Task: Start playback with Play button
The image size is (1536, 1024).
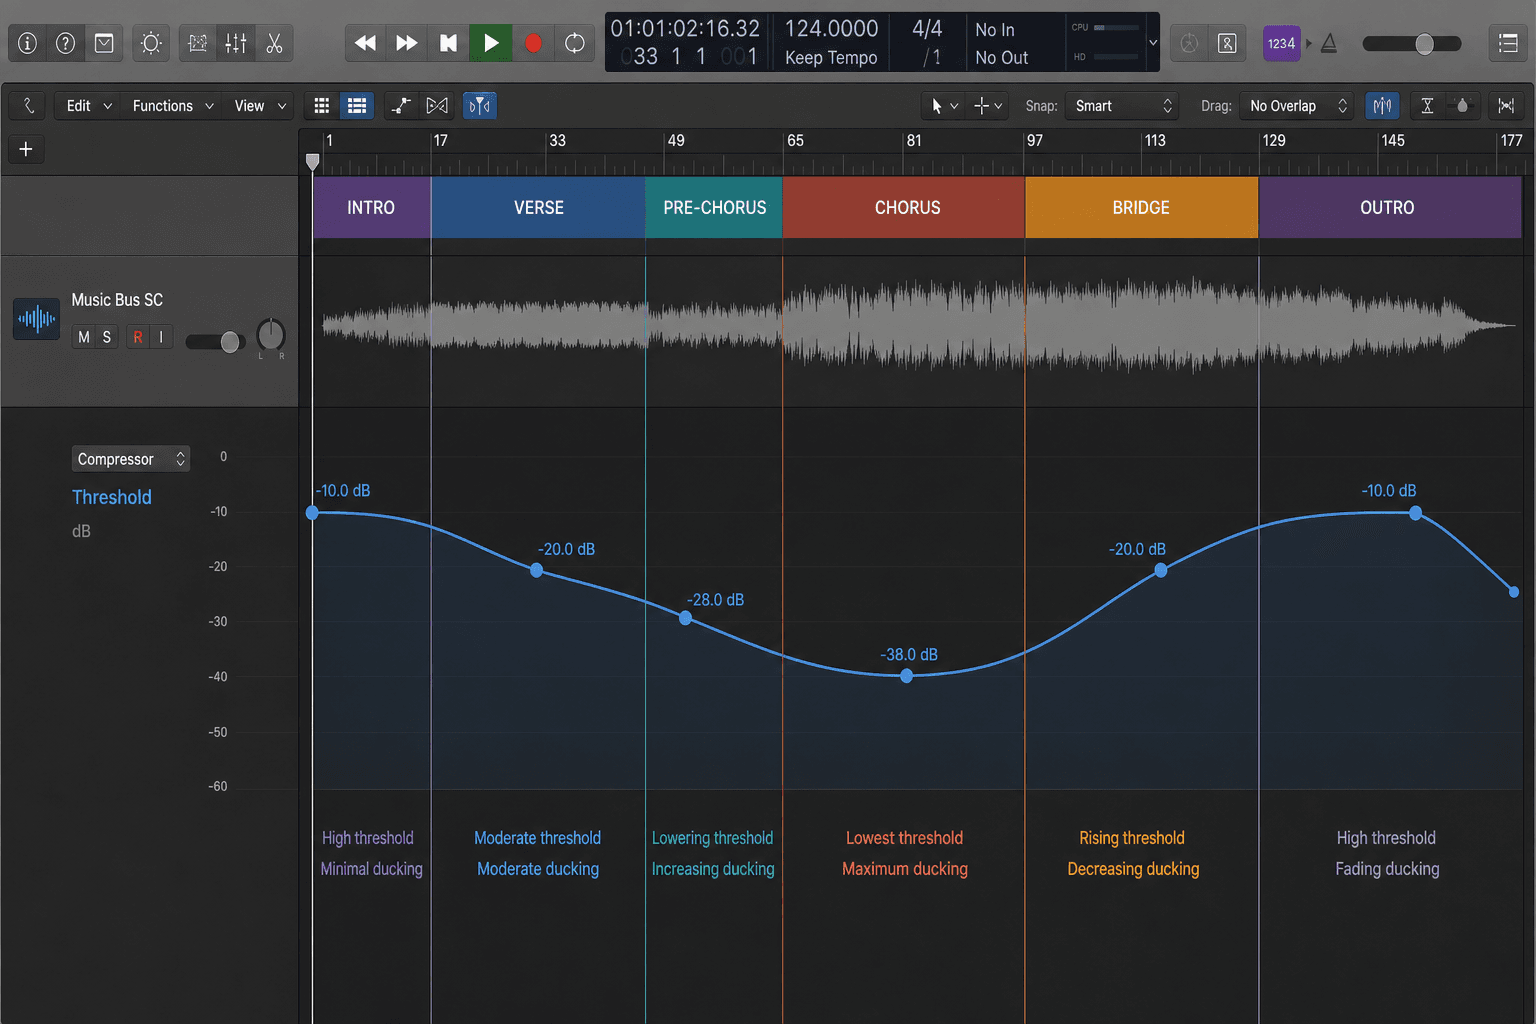Action: (490, 43)
